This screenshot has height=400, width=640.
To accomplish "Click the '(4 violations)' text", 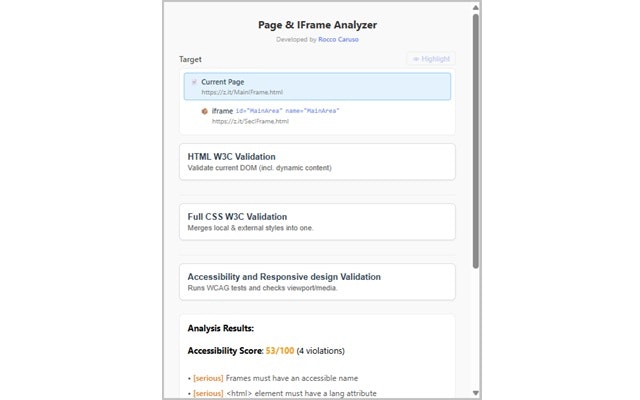I will pyautogui.click(x=320, y=351).
